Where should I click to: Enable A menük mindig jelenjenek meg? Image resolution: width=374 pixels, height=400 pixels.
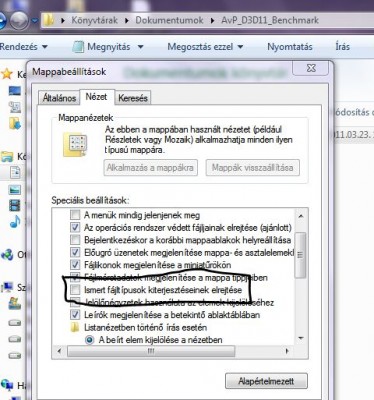tap(75, 215)
